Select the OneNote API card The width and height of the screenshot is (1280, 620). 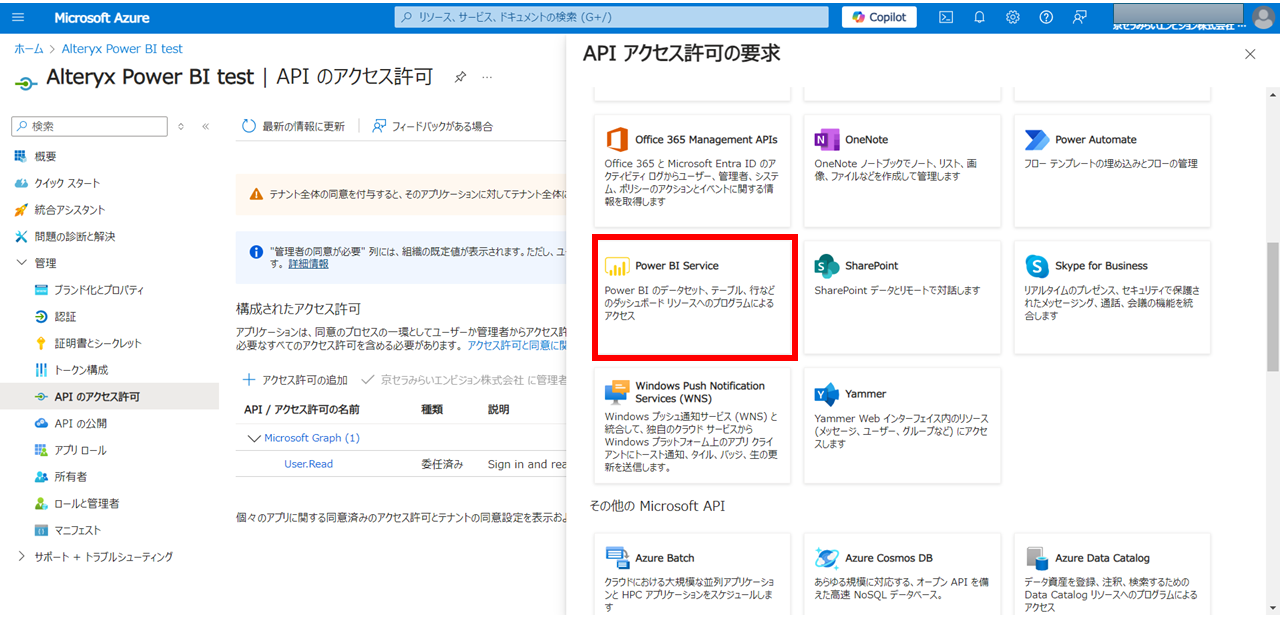click(x=902, y=171)
